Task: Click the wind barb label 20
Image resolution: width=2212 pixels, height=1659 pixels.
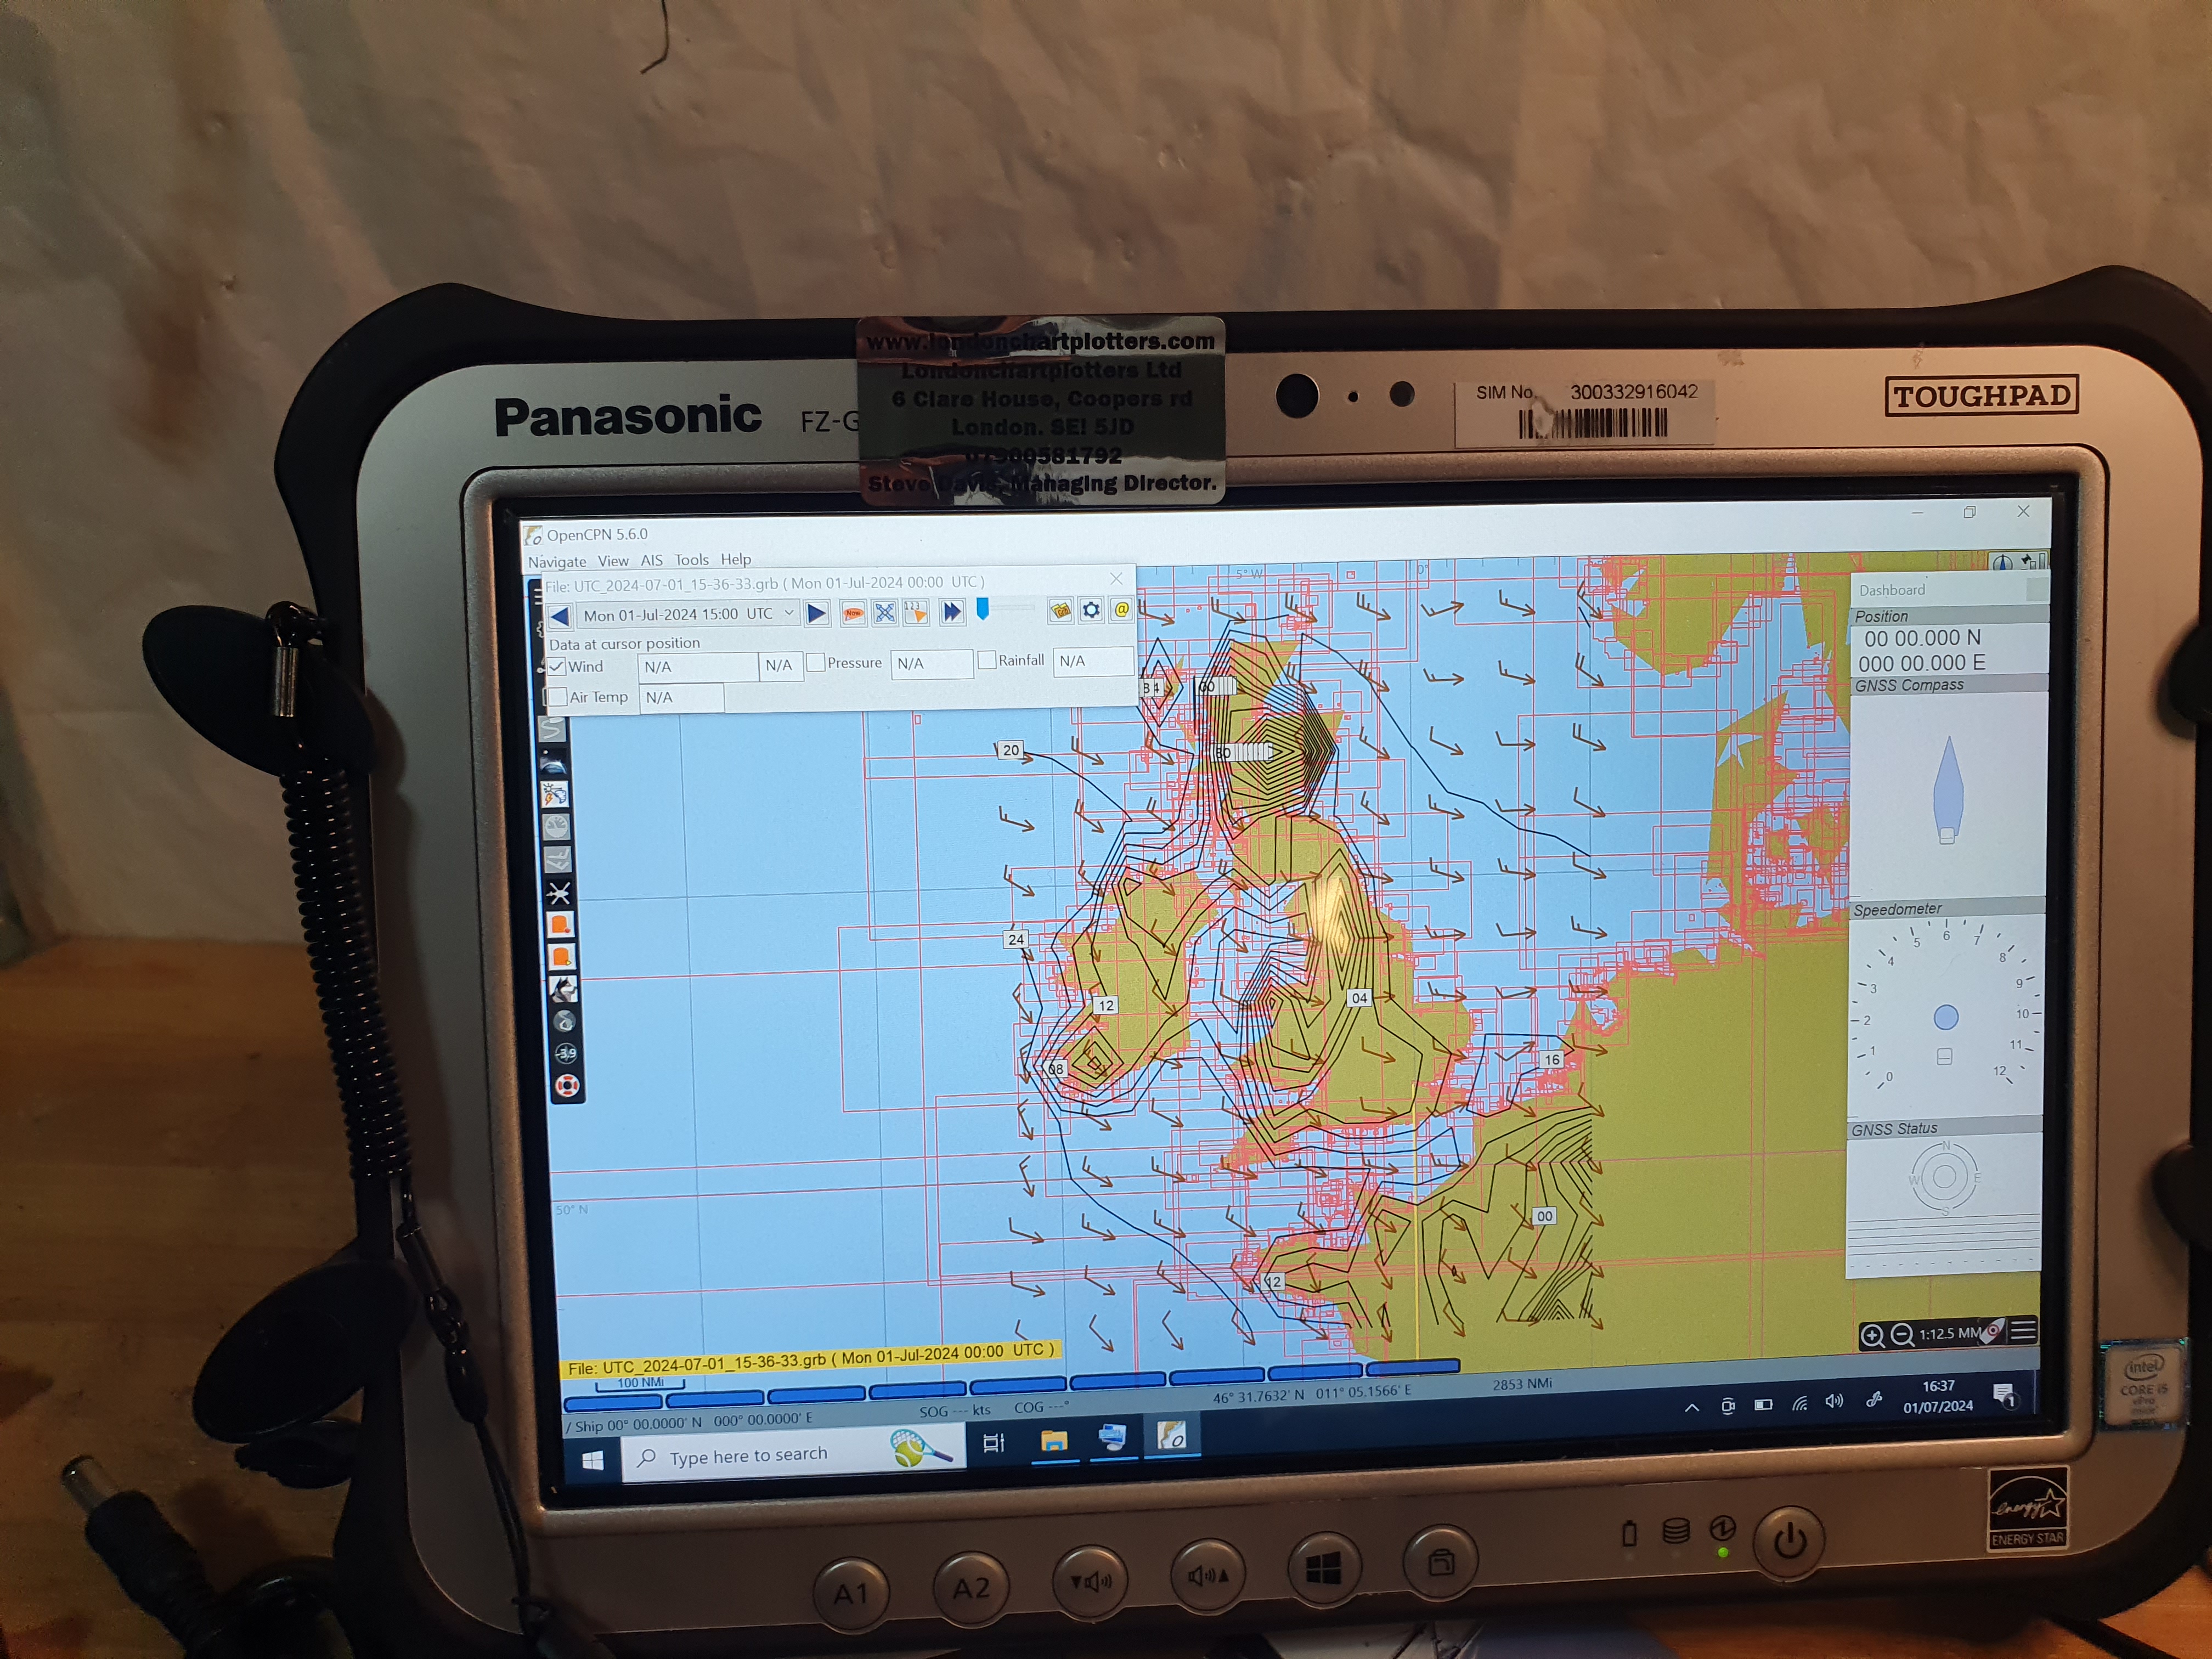Action: point(1010,750)
